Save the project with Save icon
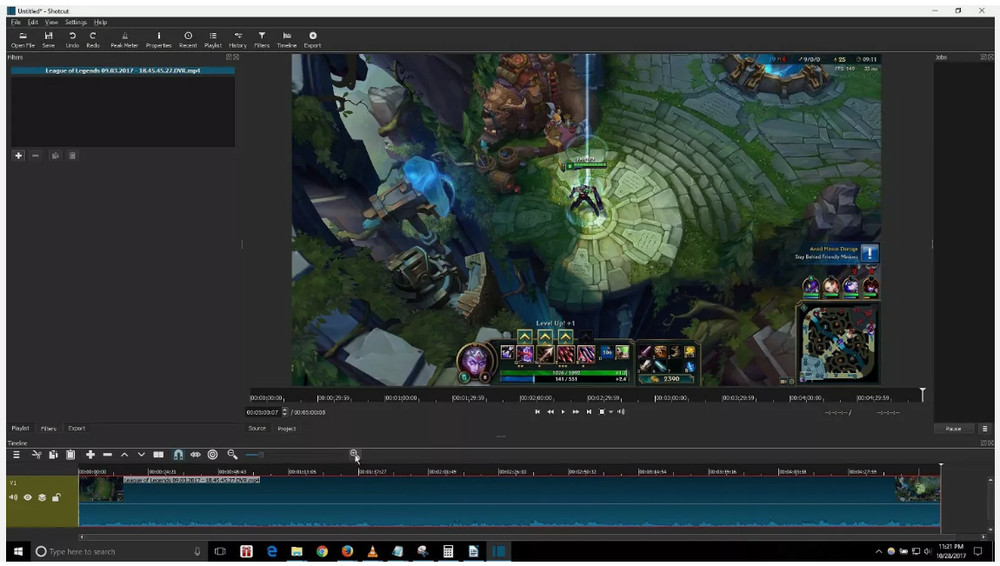The image size is (1000, 566). [x=48, y=40]
